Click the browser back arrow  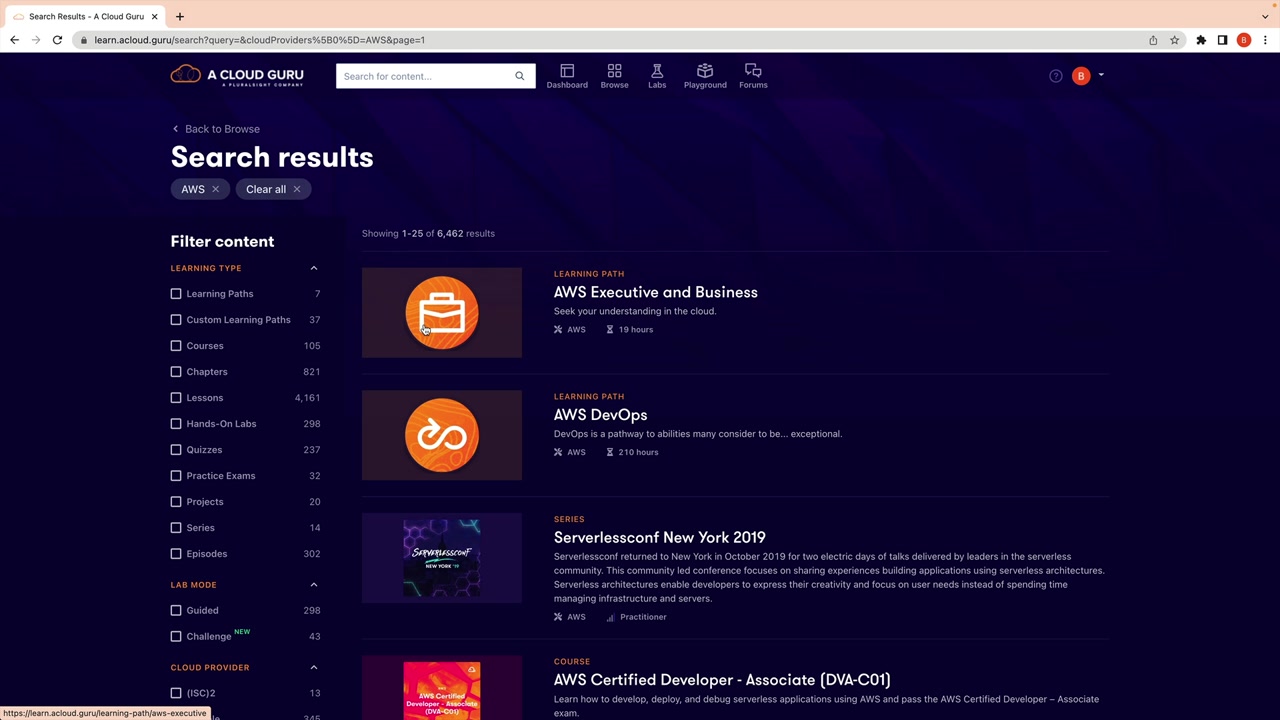pos(14,40)
